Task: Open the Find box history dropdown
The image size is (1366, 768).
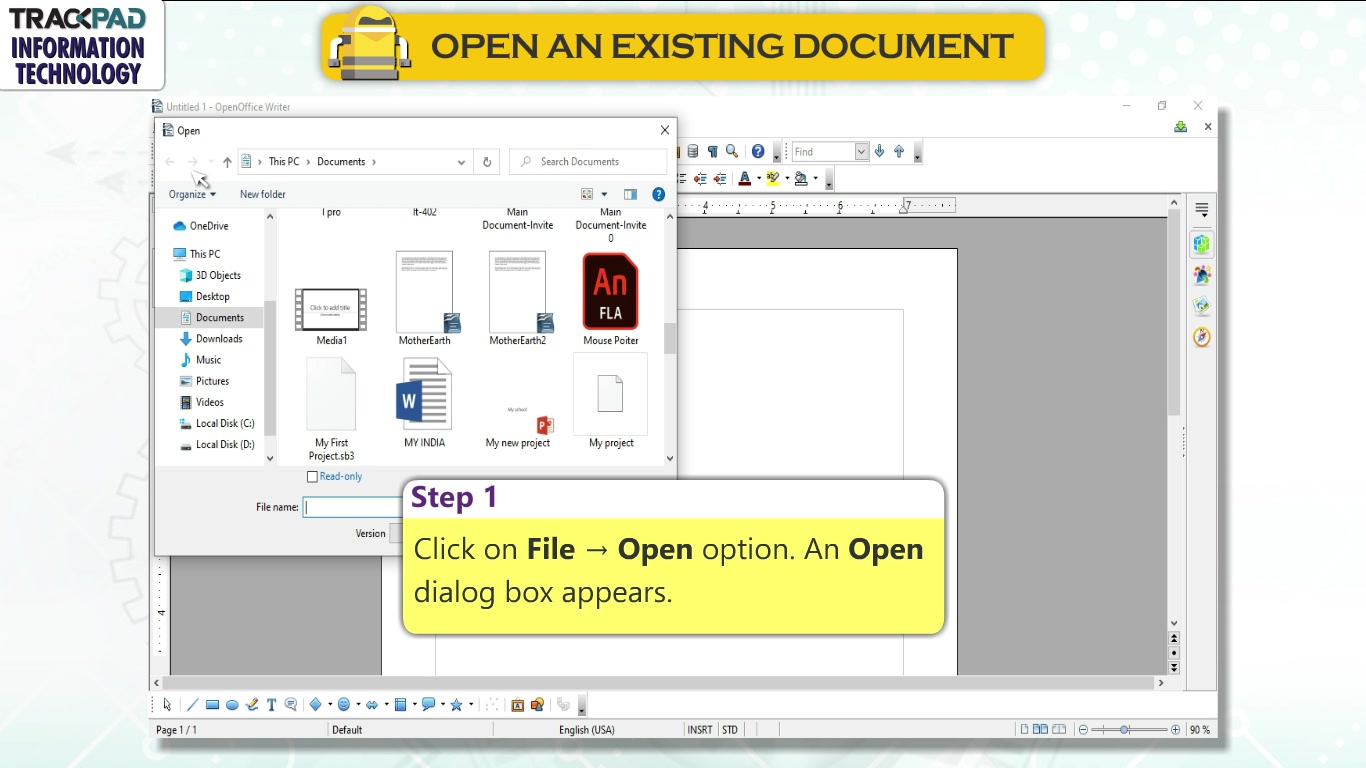Action: click(862, 152)
